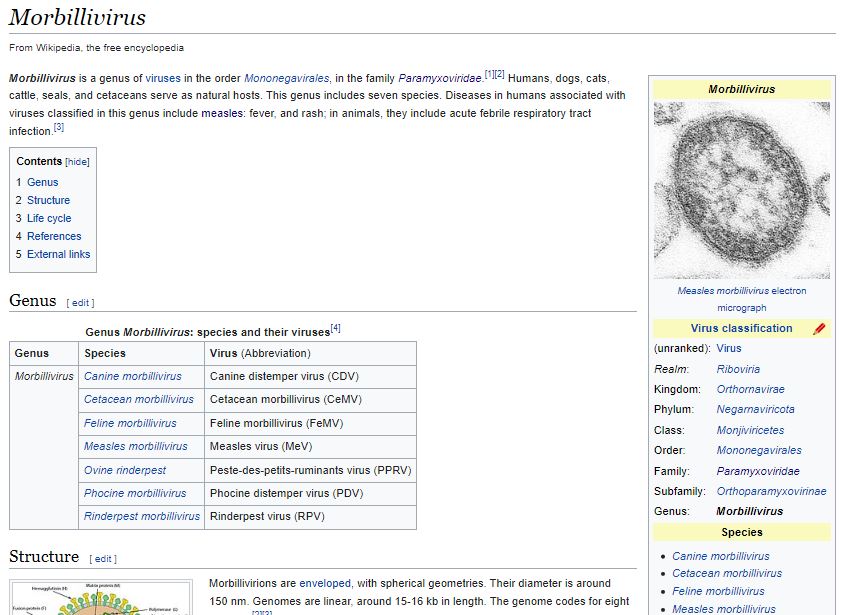
Task: Open the Rinderpest morbillivirus link
Action: tap(142, 517)
